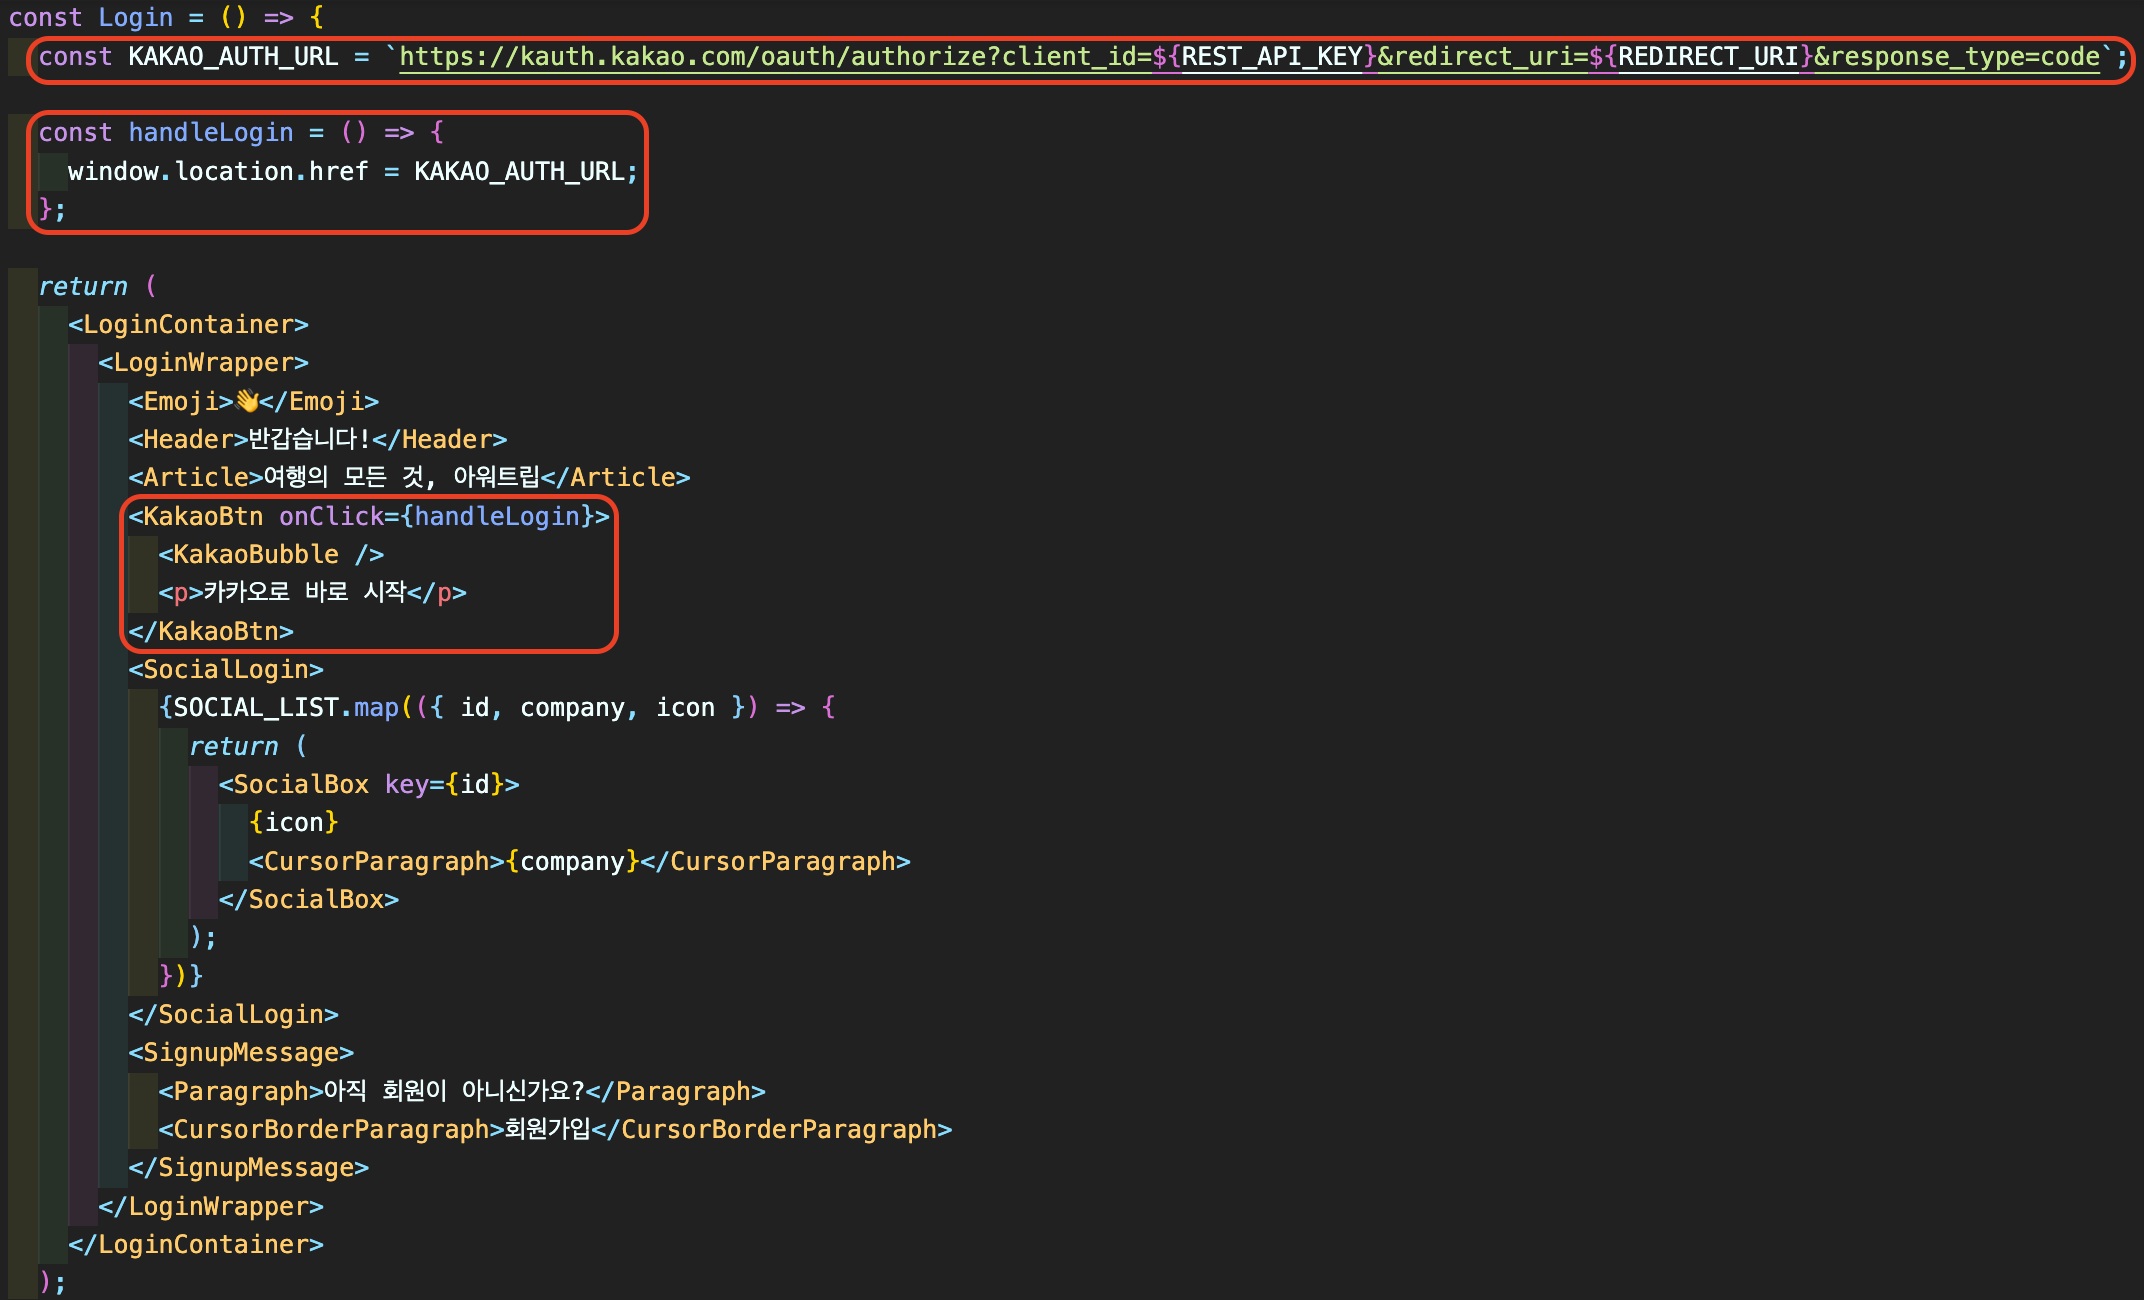Click the 반갑습니다! Header text
This screenshot has width=2144, height=1300.
(309, 440)
